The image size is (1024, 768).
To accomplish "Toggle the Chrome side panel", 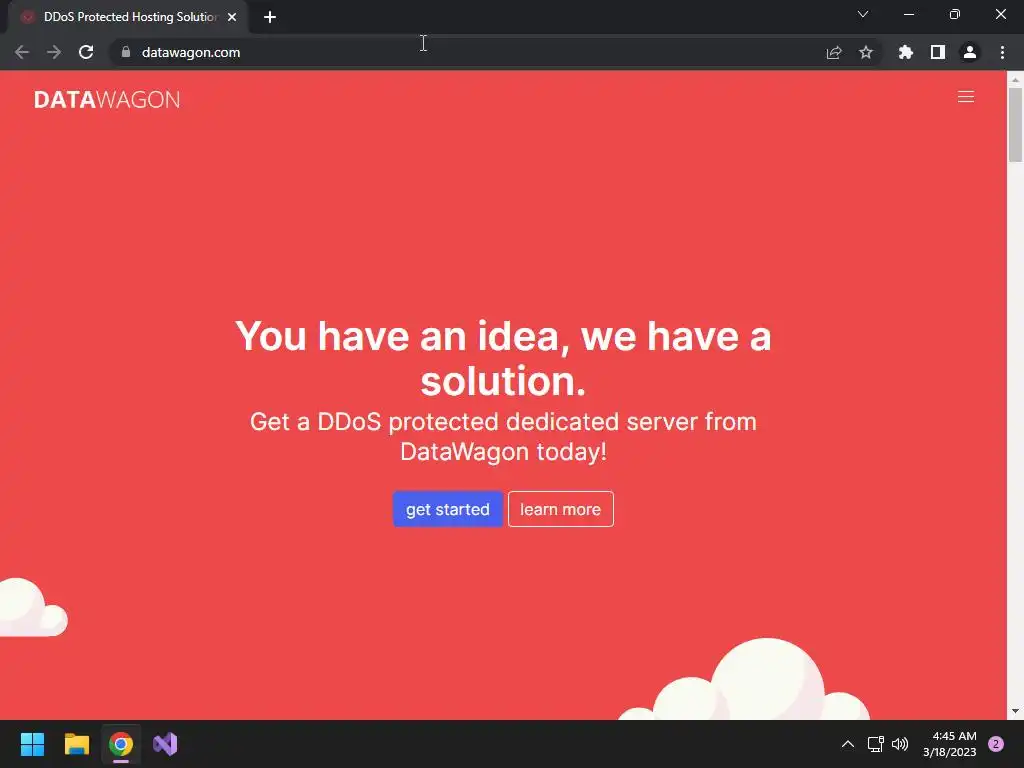I will tap(938, 52).
